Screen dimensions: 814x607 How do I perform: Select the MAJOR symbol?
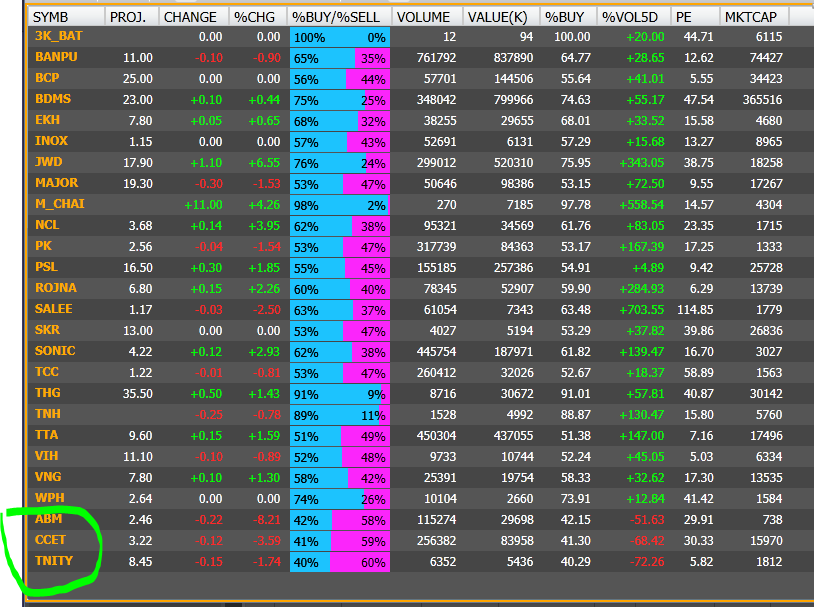[57, 183]
